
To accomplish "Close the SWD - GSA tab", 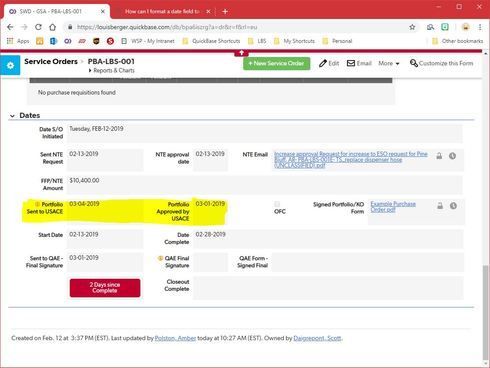I will (103, 11).
